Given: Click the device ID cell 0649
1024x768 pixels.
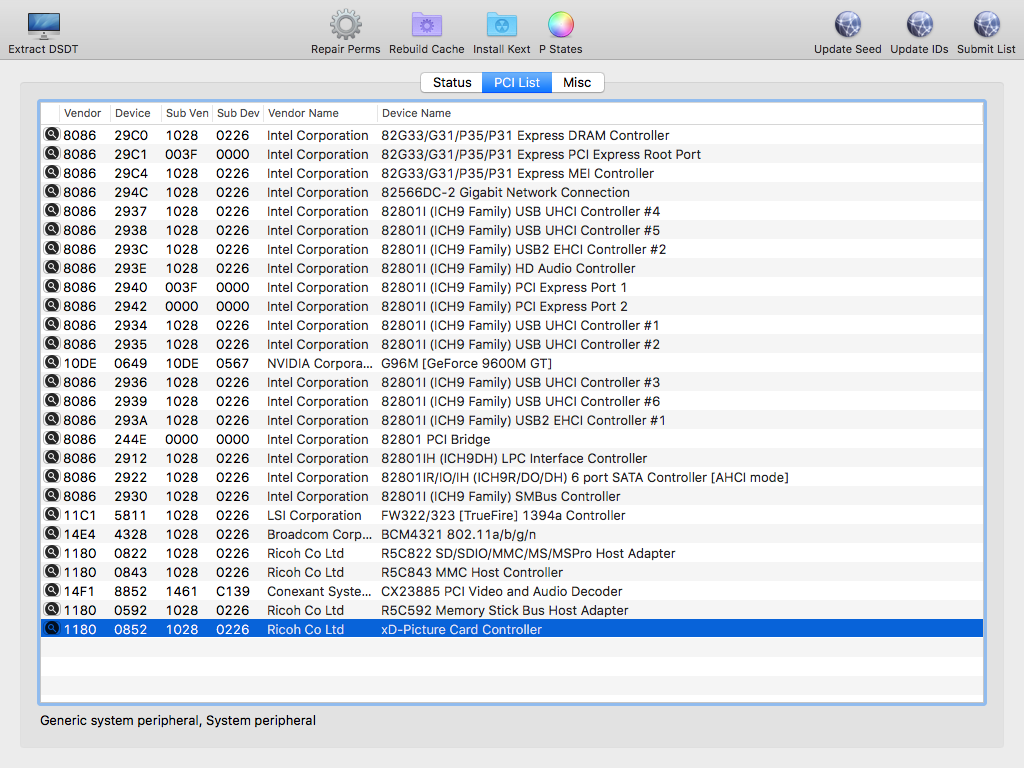Looking at the screenshot, I should (131, 363).
